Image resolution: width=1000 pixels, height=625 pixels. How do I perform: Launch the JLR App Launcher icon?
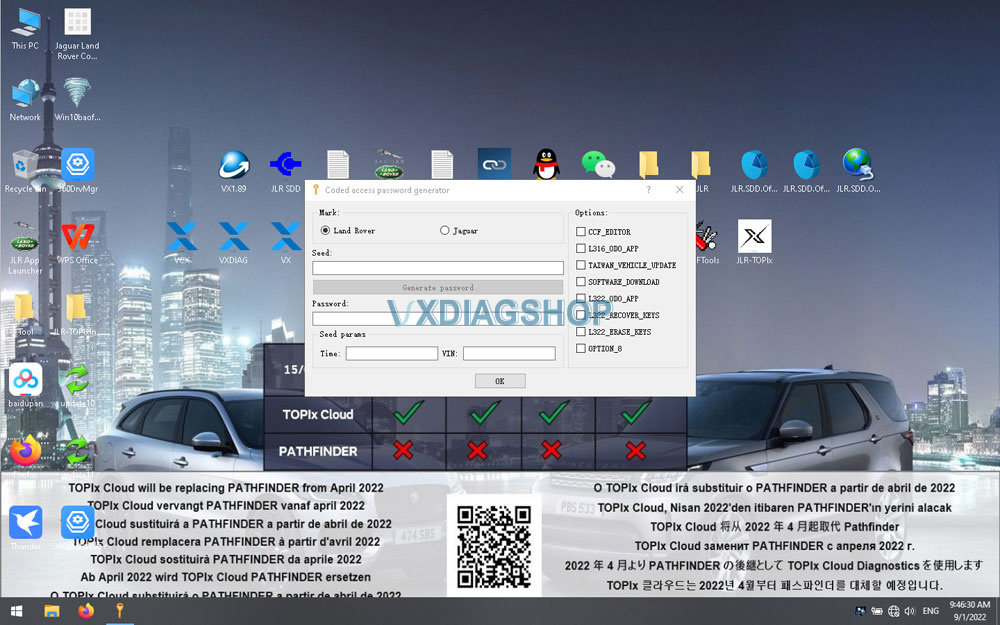pos(25,247)
